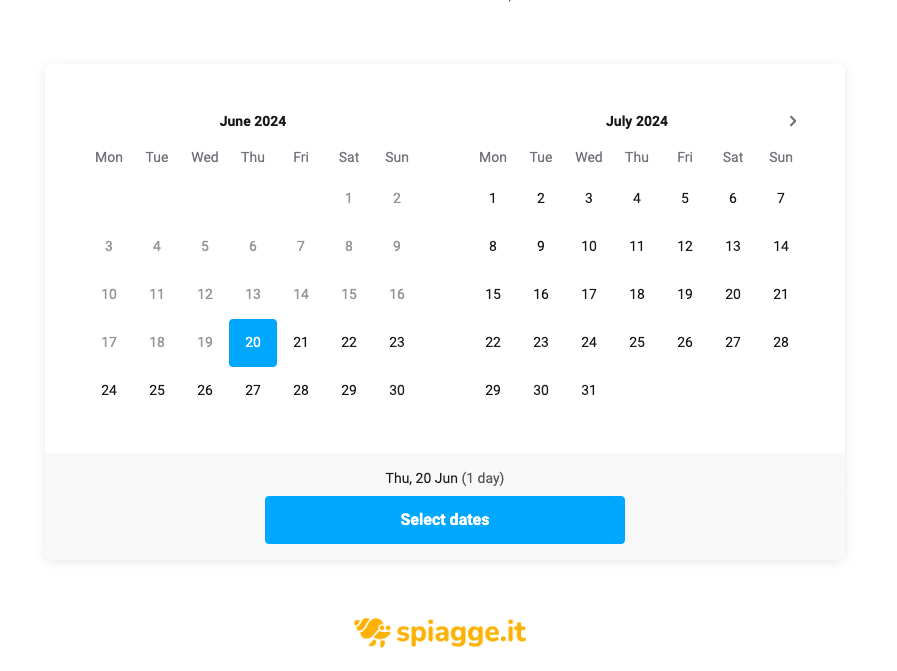Pick June 21 as checkout date
The width and height of the screenshot is (897, 671).
300,342
